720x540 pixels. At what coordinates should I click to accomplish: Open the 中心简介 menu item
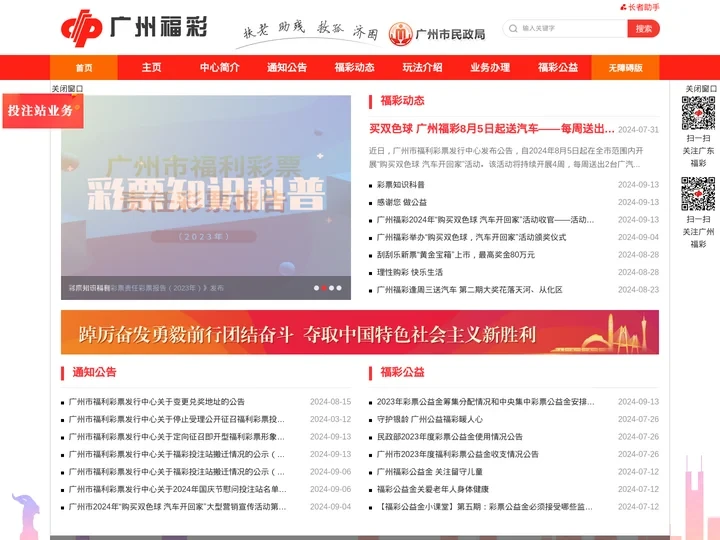[x=219, y=68]
